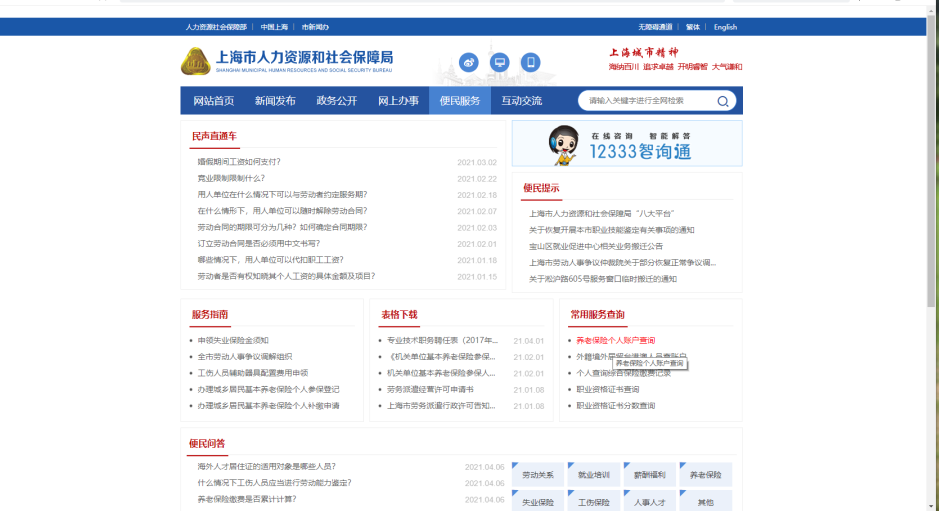Open question 哪些情况下用人单位可以代扣职工工资
The width and height of the screenshot is (939, 511).
click(x=271, y=259)
